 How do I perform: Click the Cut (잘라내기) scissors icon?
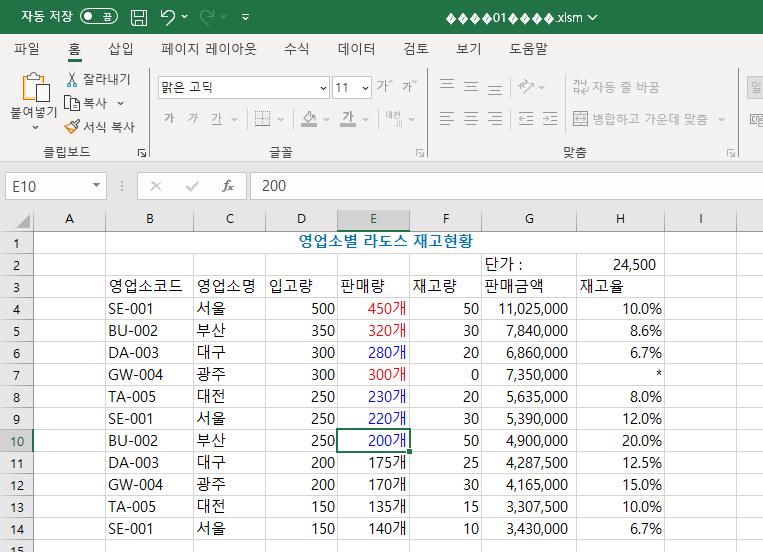(x=72, y=79)
